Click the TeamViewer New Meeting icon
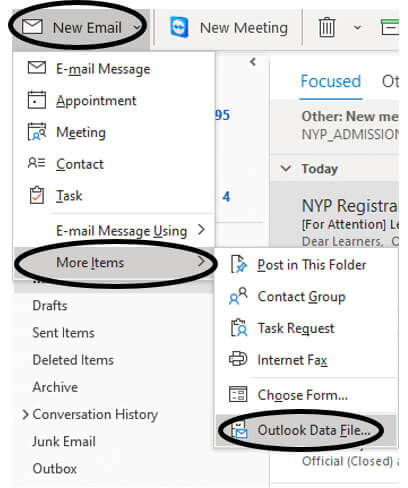This screenshot has height=488, width=408. 179,27
